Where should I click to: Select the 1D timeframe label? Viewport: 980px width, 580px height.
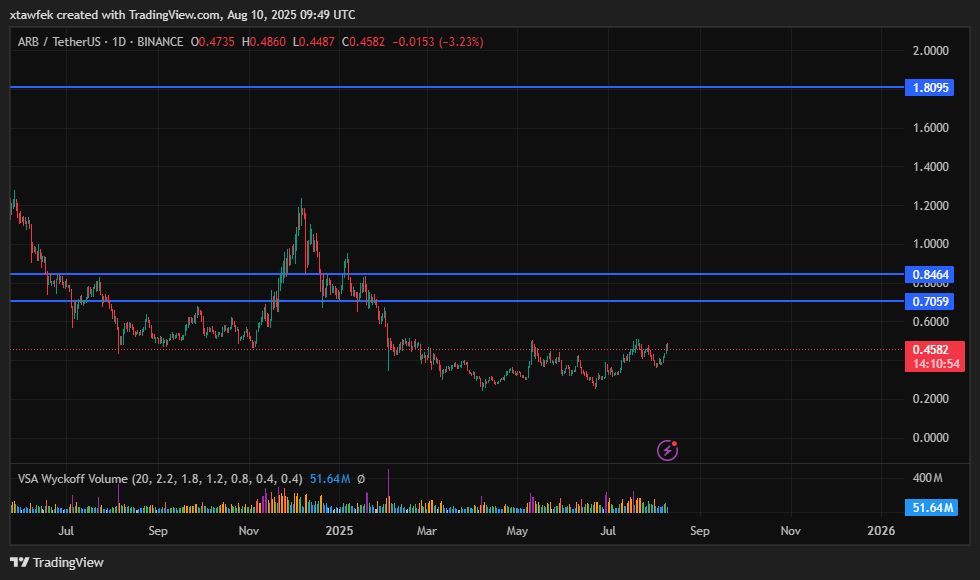tap(117, 41)
